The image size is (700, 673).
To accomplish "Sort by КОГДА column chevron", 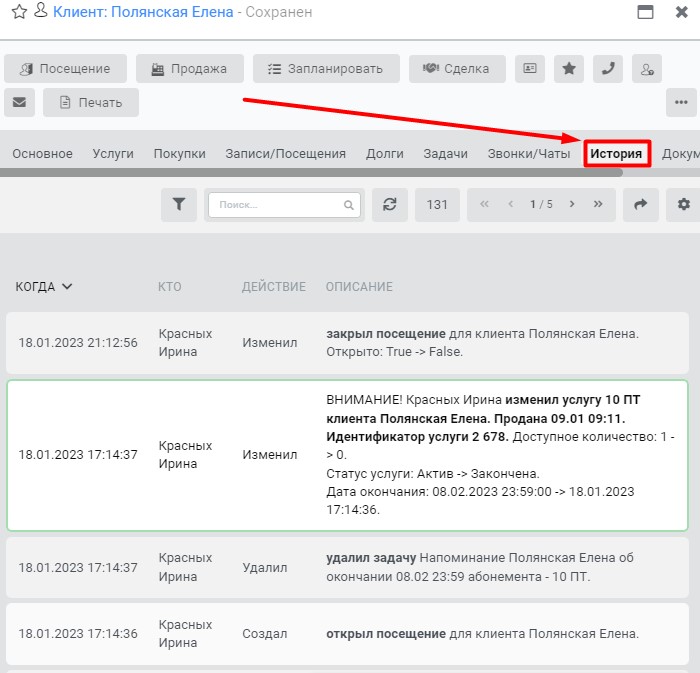I will coord(67,287).
